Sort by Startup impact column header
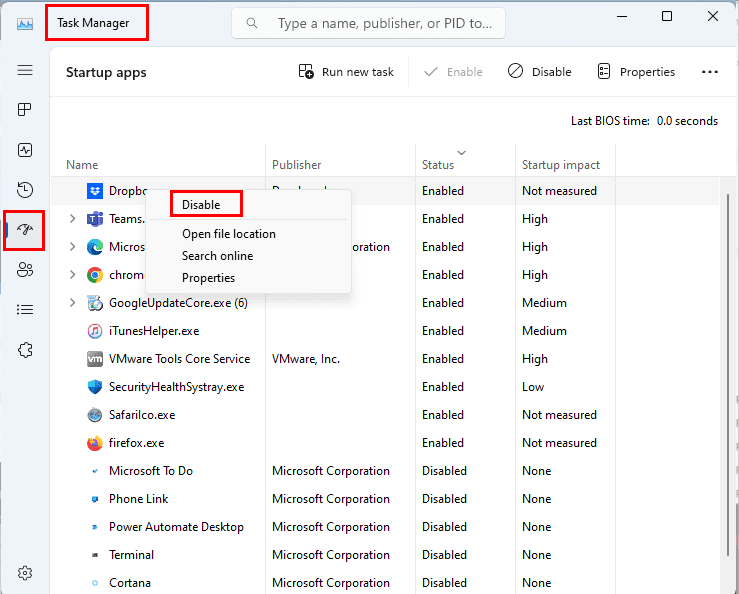 pyautogui.click(x=560, y=165)
